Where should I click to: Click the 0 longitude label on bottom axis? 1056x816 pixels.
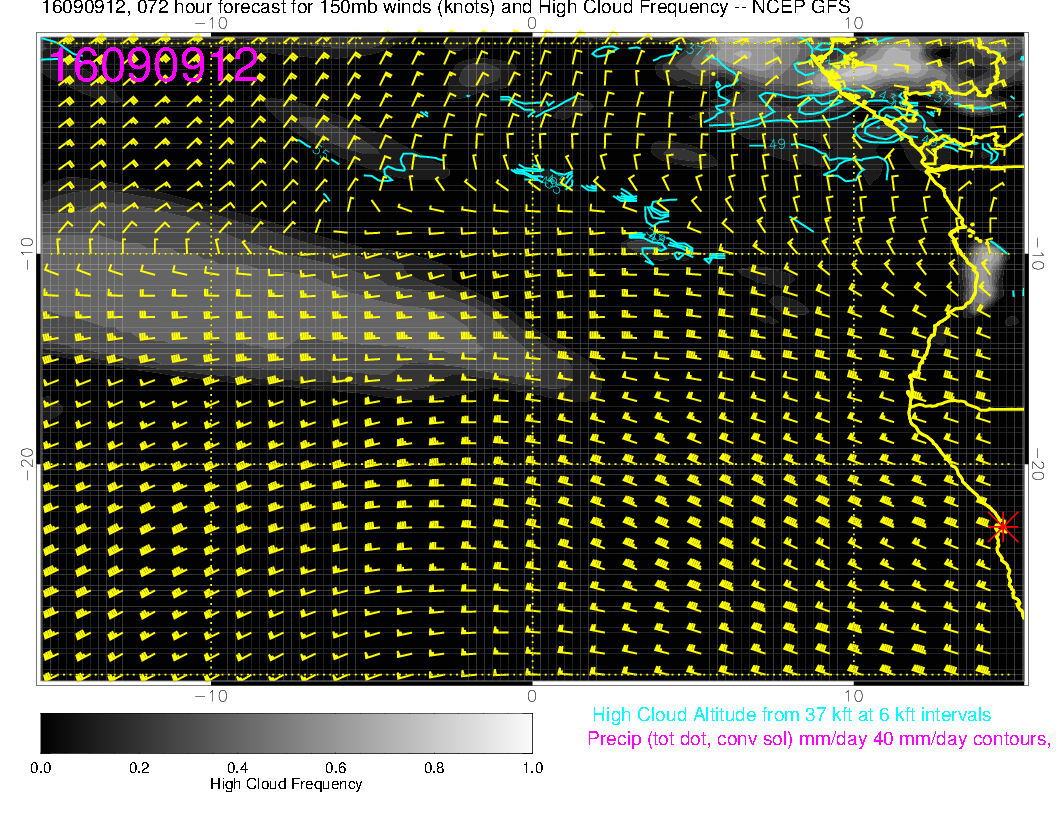[532, 694]
